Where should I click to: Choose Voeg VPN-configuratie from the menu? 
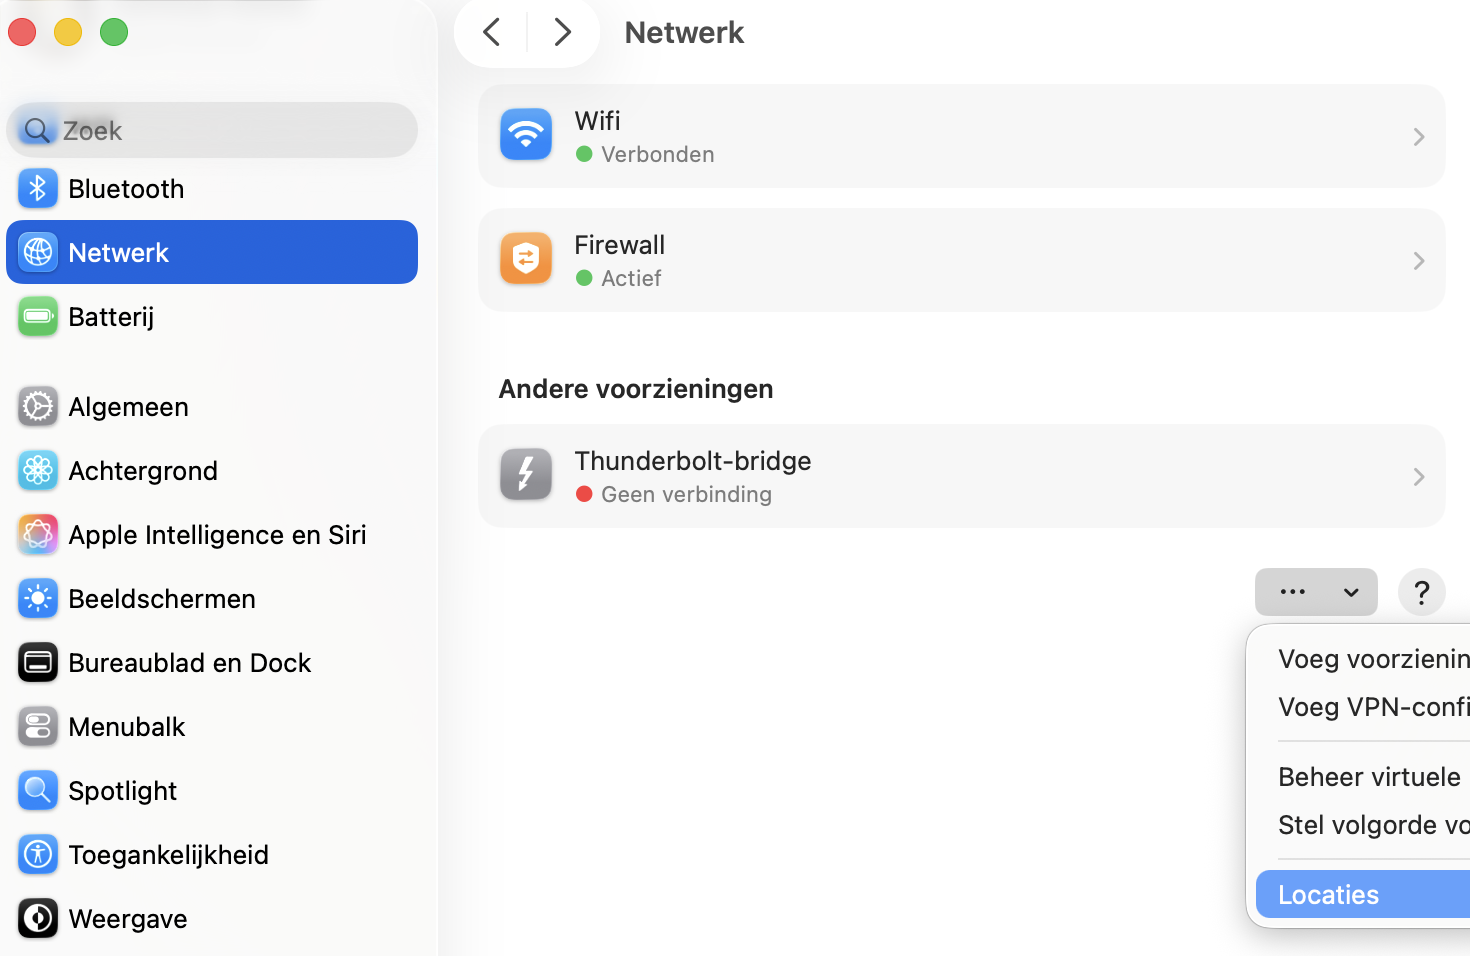click(x=1370, y=706)
